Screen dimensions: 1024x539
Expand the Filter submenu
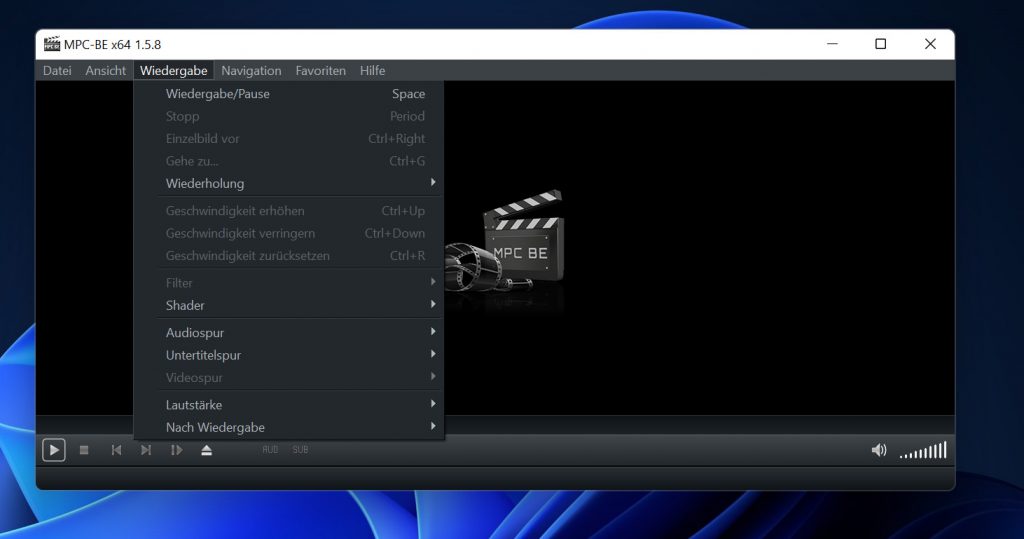[289, 283]
